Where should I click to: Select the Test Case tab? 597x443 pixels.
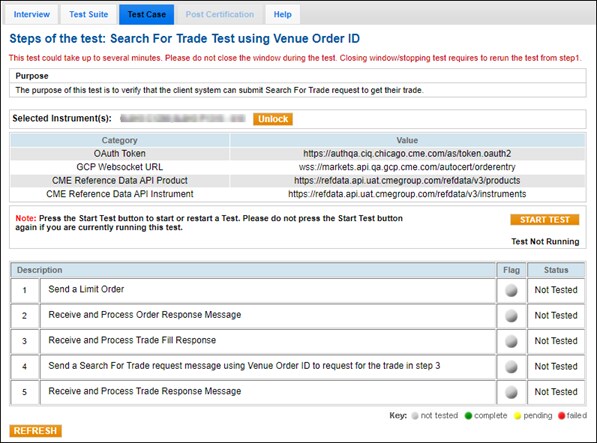pos(147,14)
